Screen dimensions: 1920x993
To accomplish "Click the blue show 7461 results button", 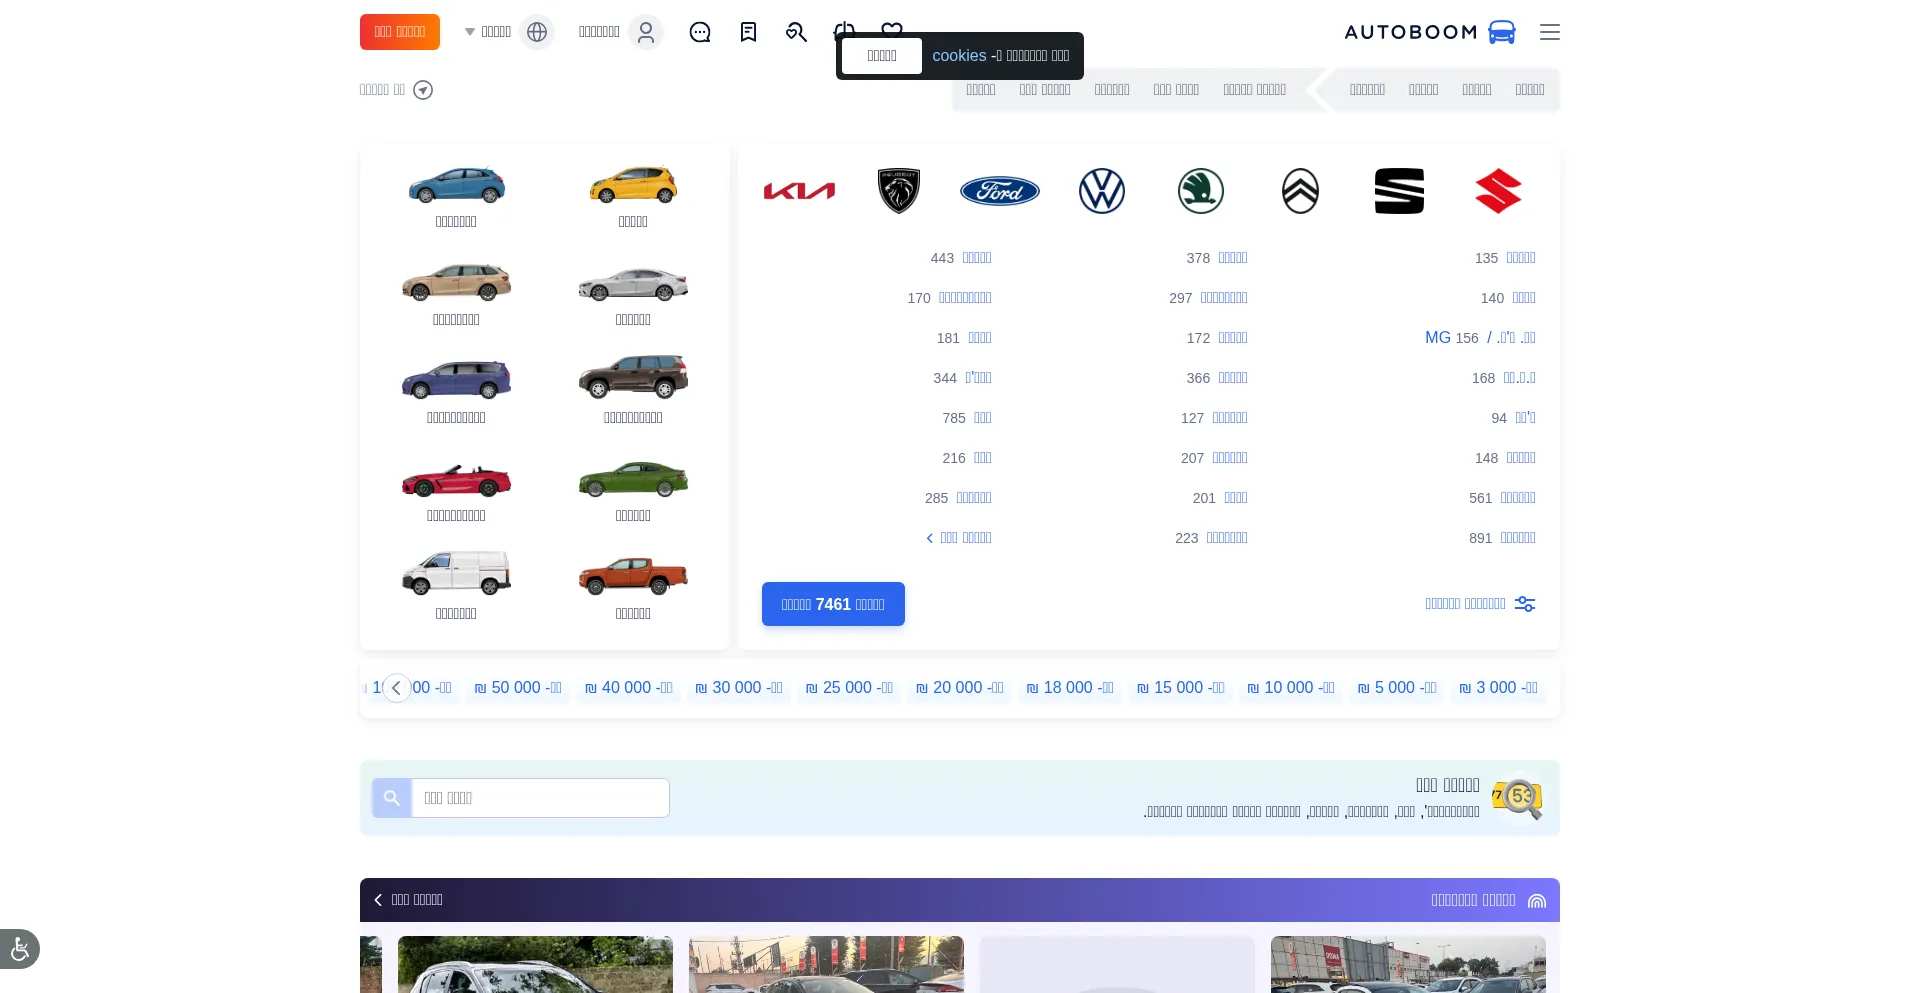I will 833,604.
